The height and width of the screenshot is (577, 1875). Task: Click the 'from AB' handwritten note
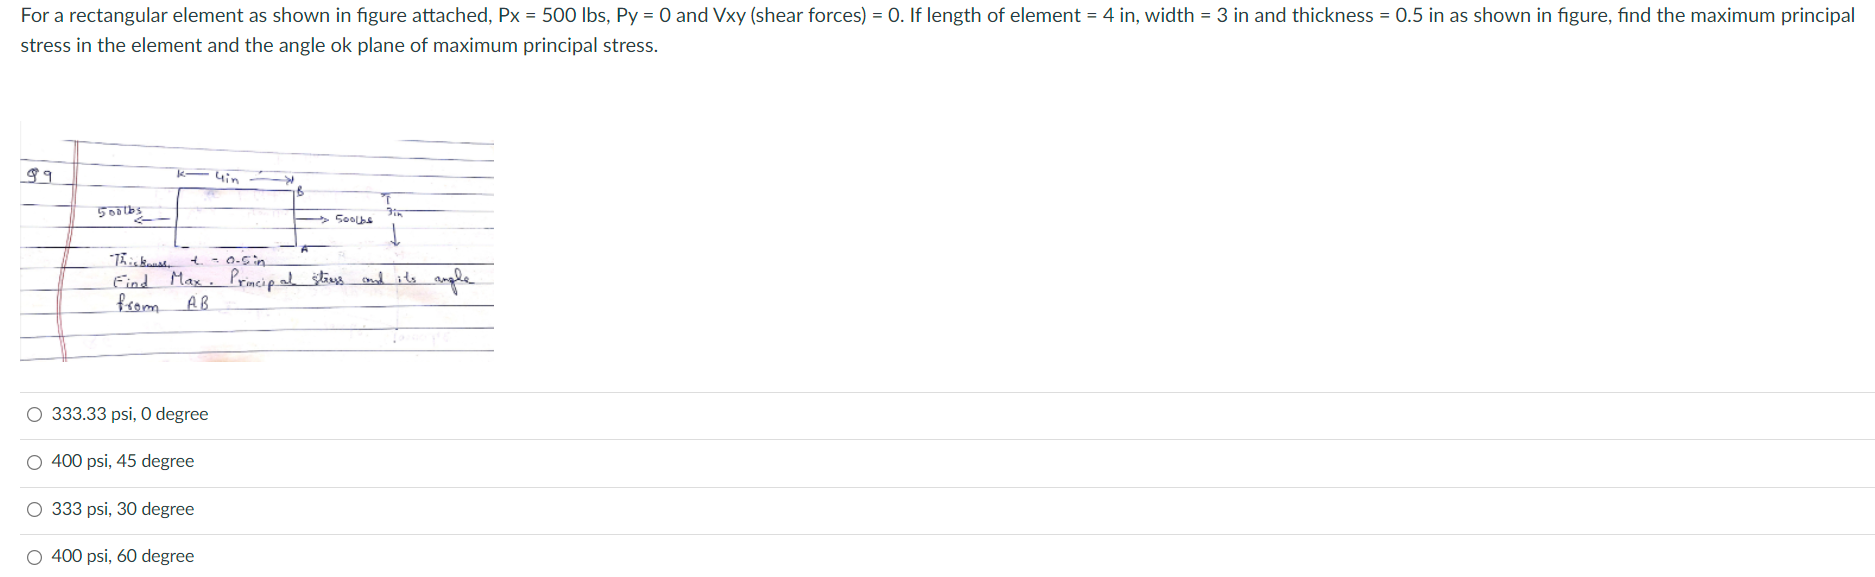point(160,303)
